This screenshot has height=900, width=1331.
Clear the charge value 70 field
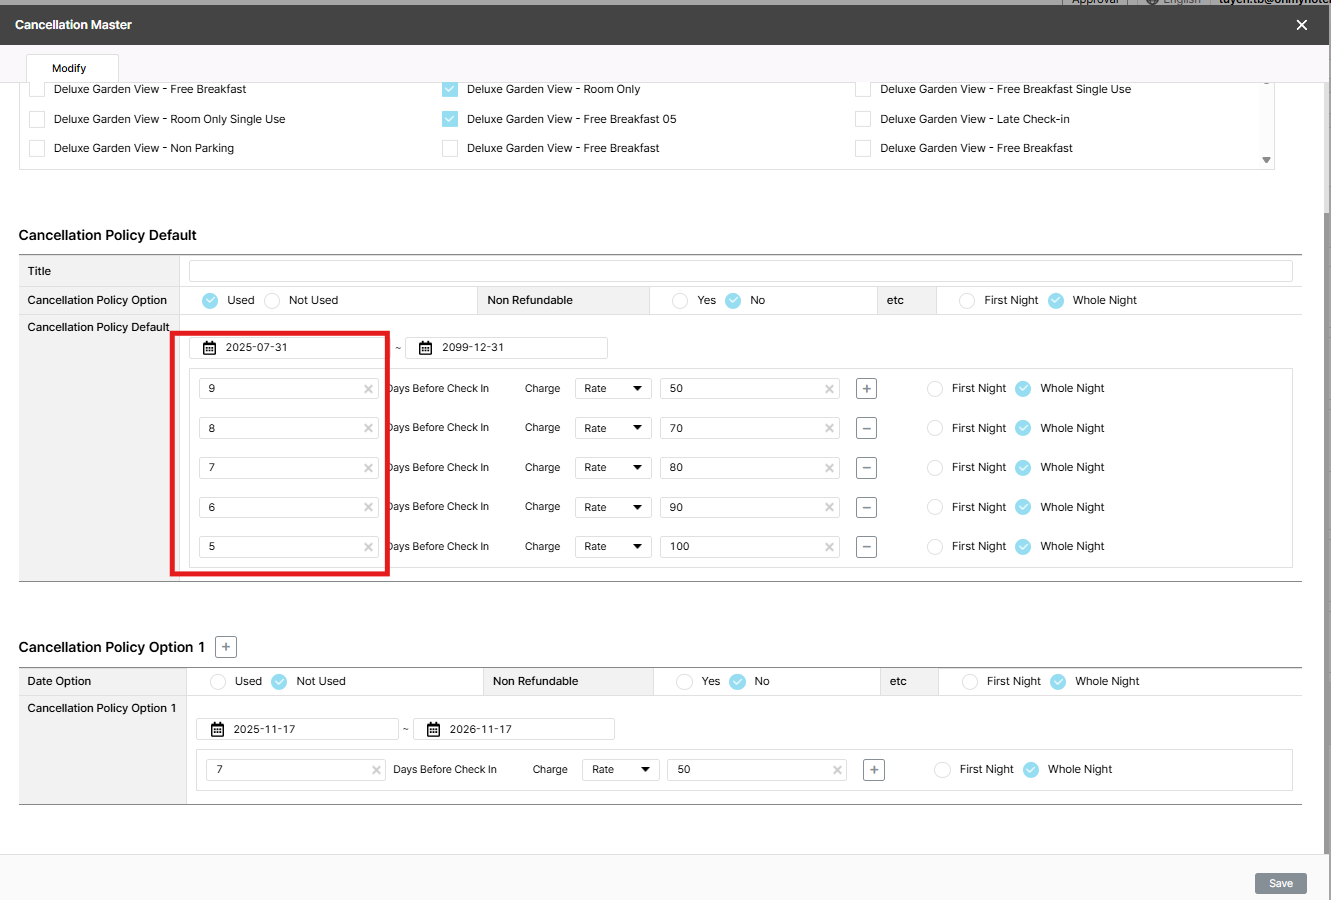click(829, 429)
